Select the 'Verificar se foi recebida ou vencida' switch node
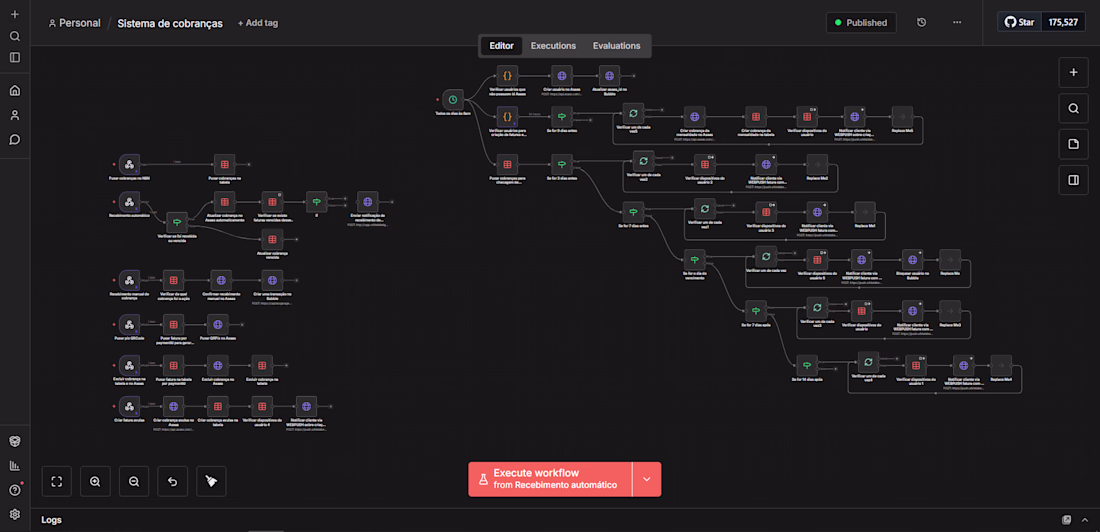This screenshot has height=532, width=1100. (176, 222)
